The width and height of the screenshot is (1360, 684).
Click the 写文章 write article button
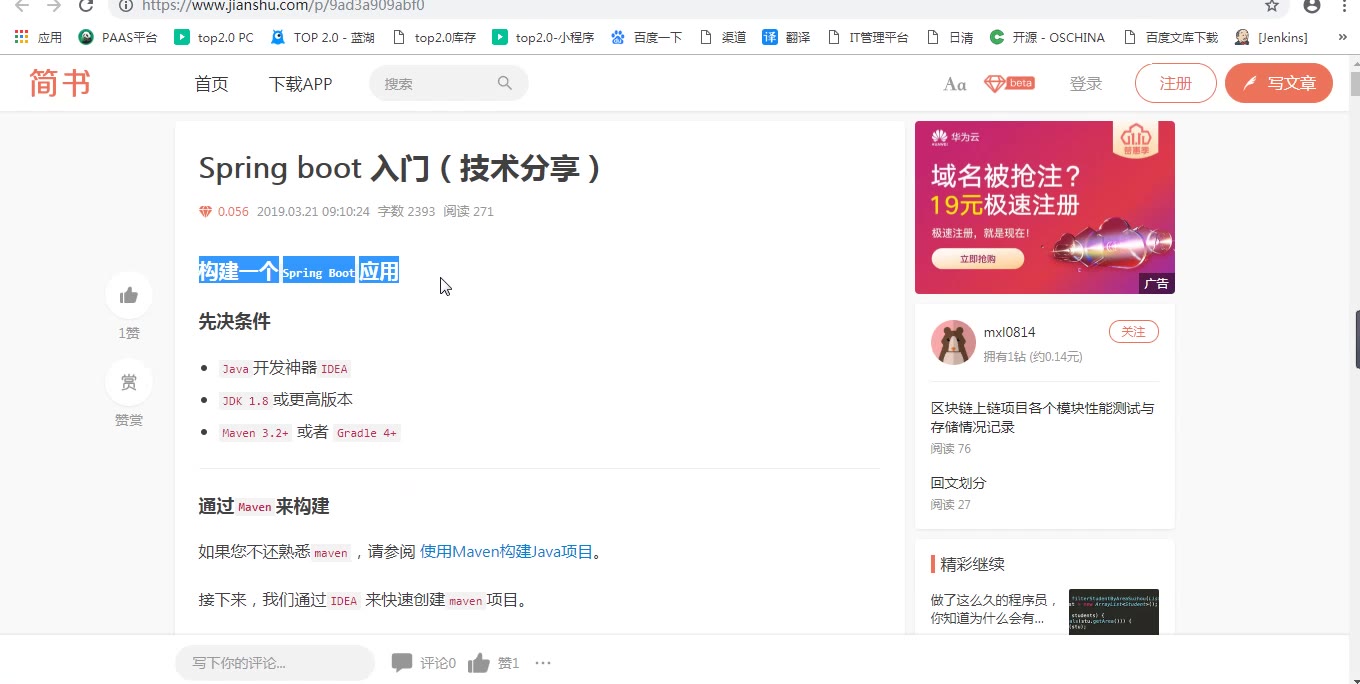tap(1279, 83)
